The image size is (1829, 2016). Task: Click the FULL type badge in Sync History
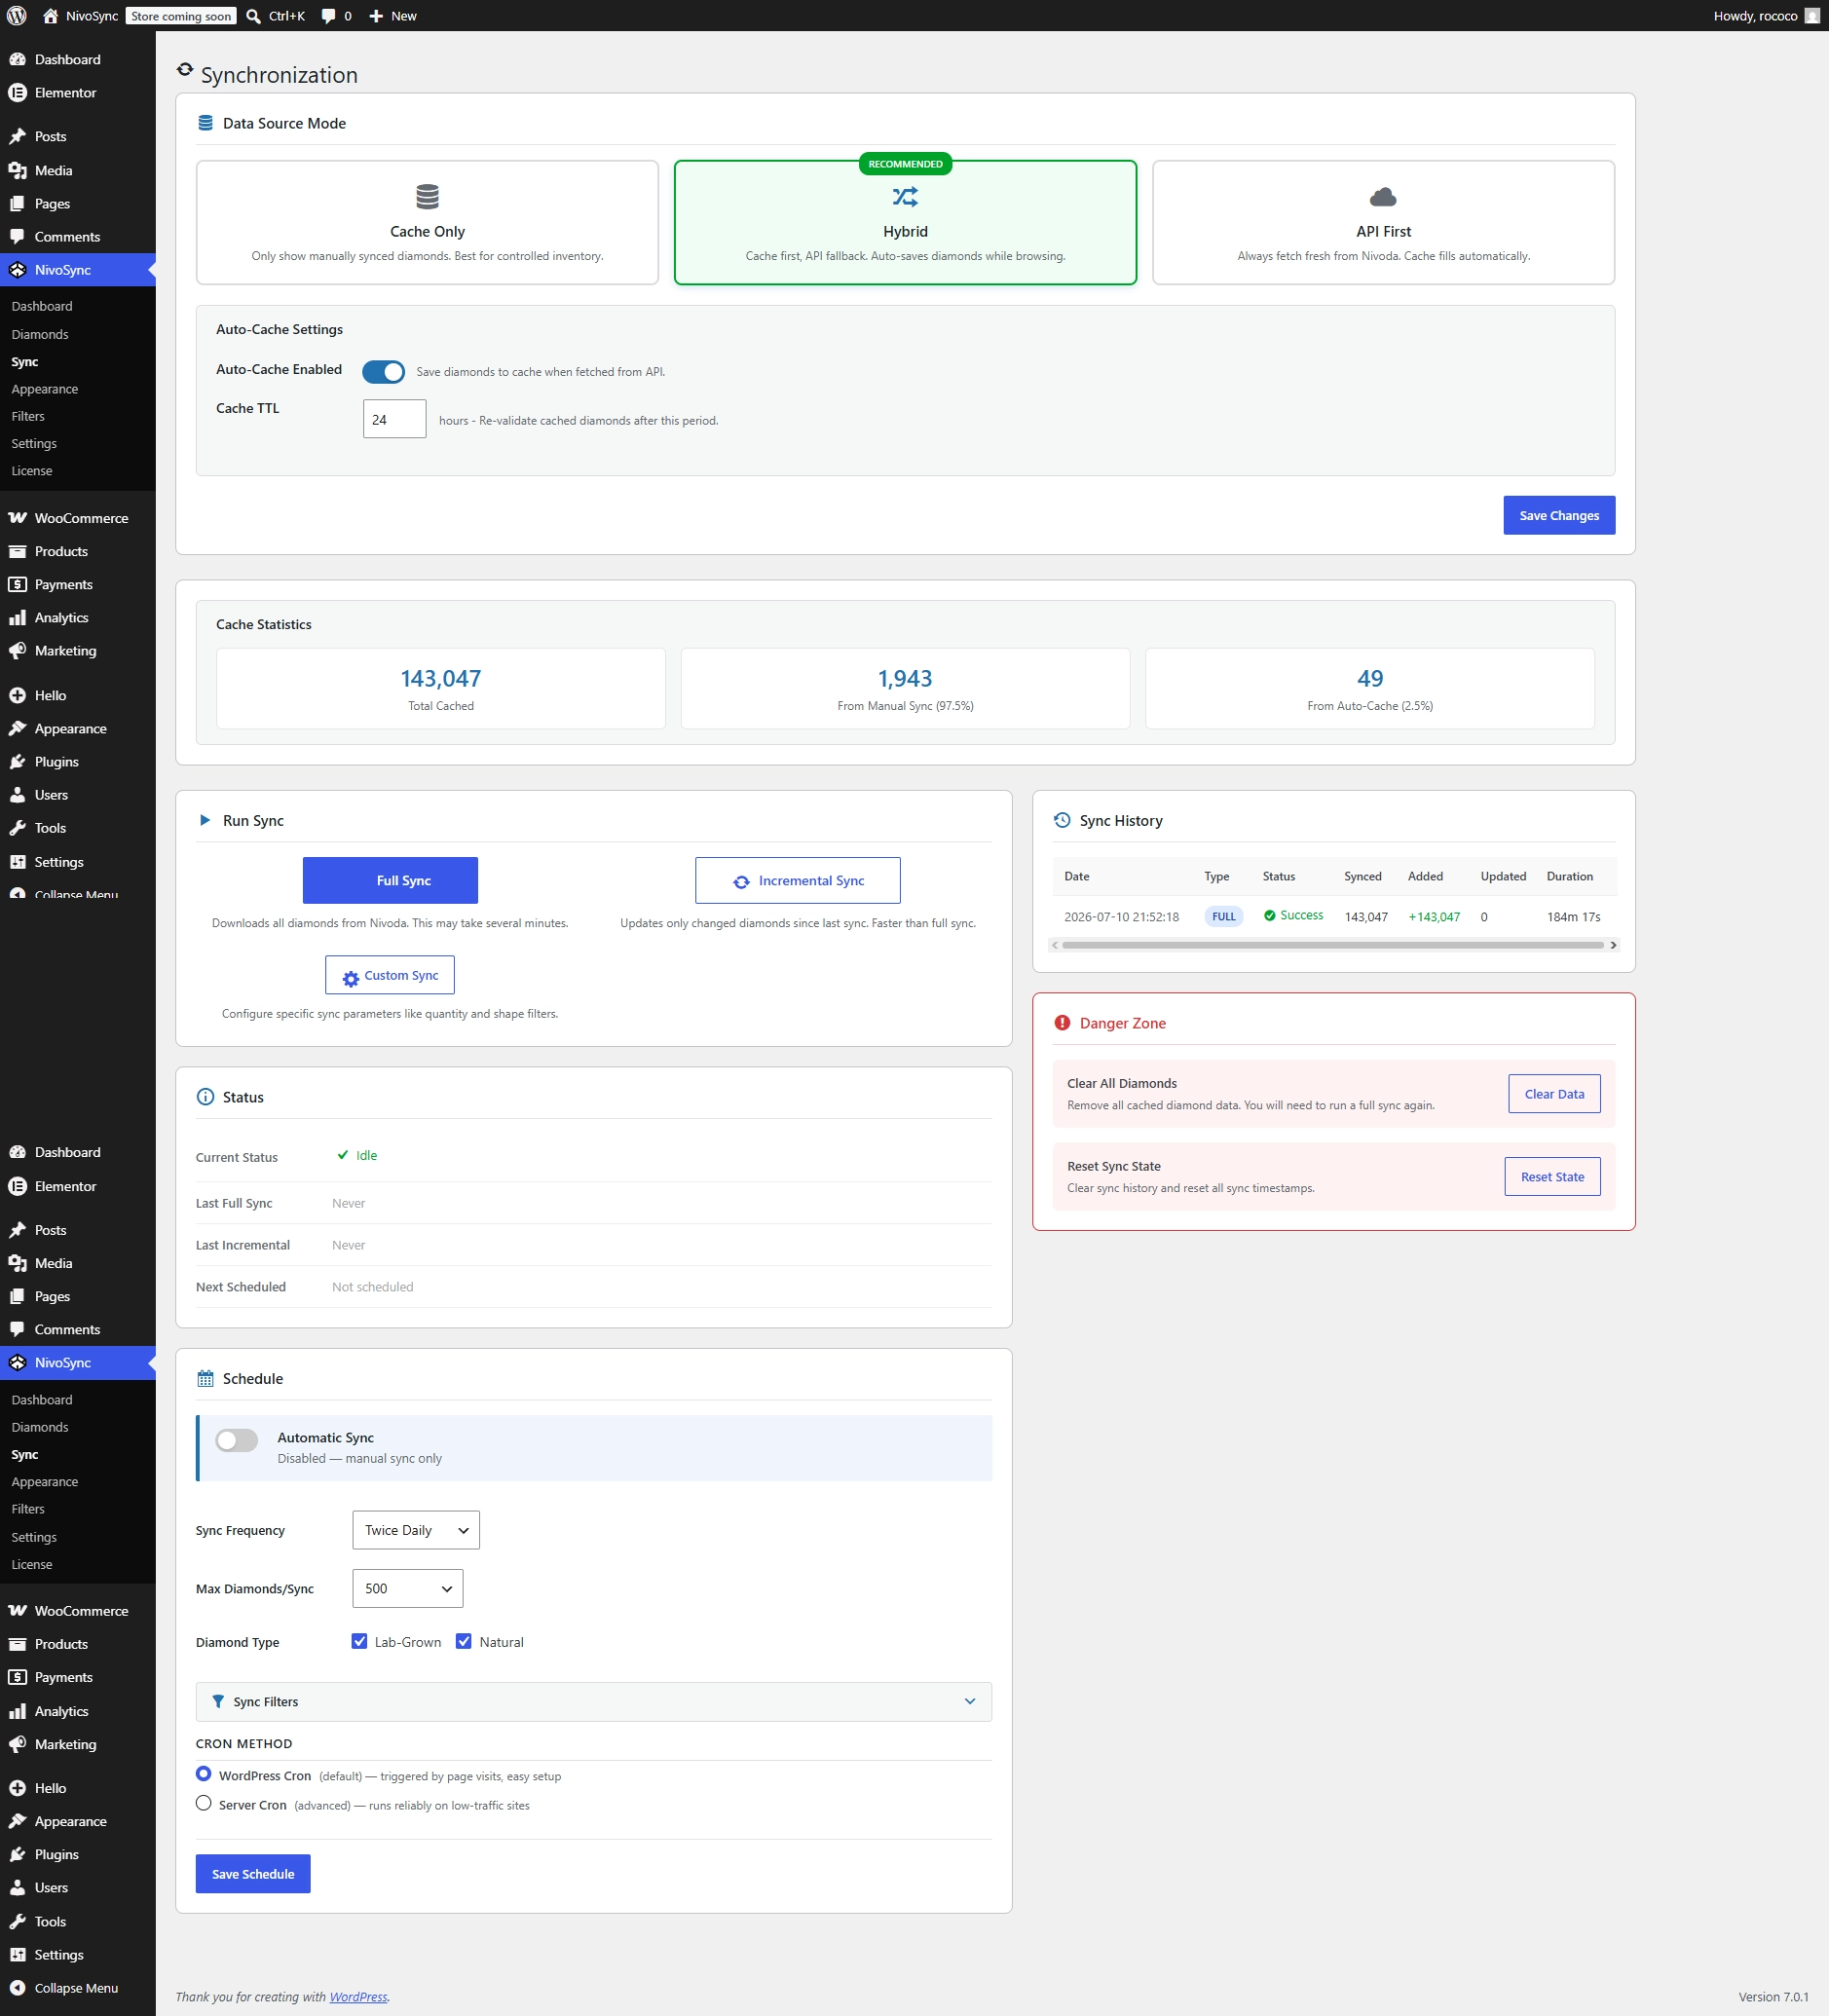[1223, 916]
